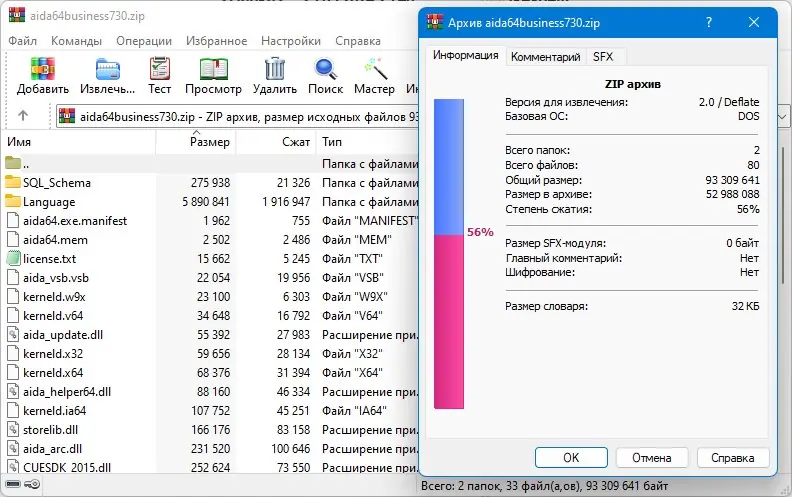Select the aida_vsb.vsb file row
This screenshot has width=792, height=497.
pyautogui.click(x=211, y=277)
